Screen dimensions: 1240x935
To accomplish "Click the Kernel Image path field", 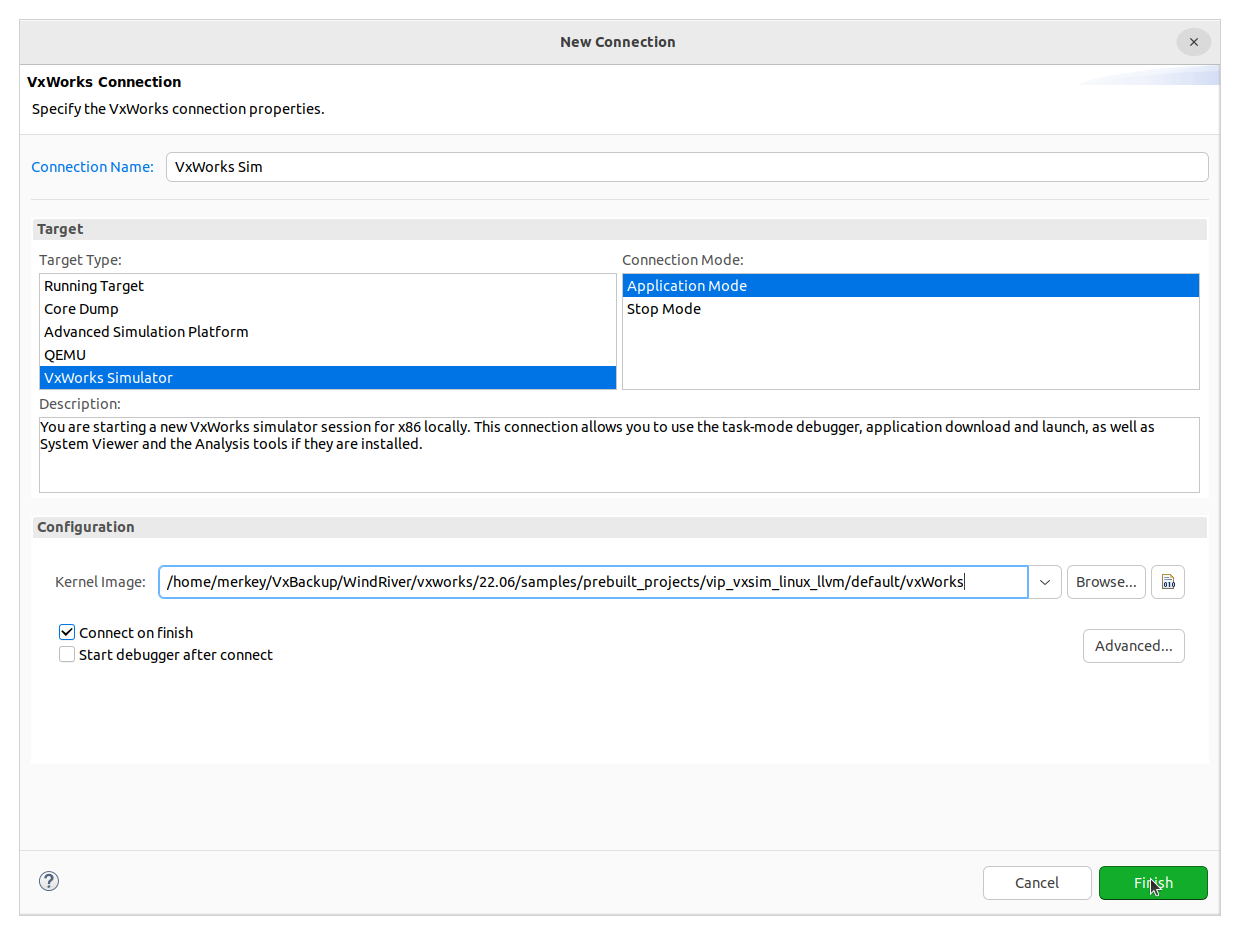I will point(593,582).
